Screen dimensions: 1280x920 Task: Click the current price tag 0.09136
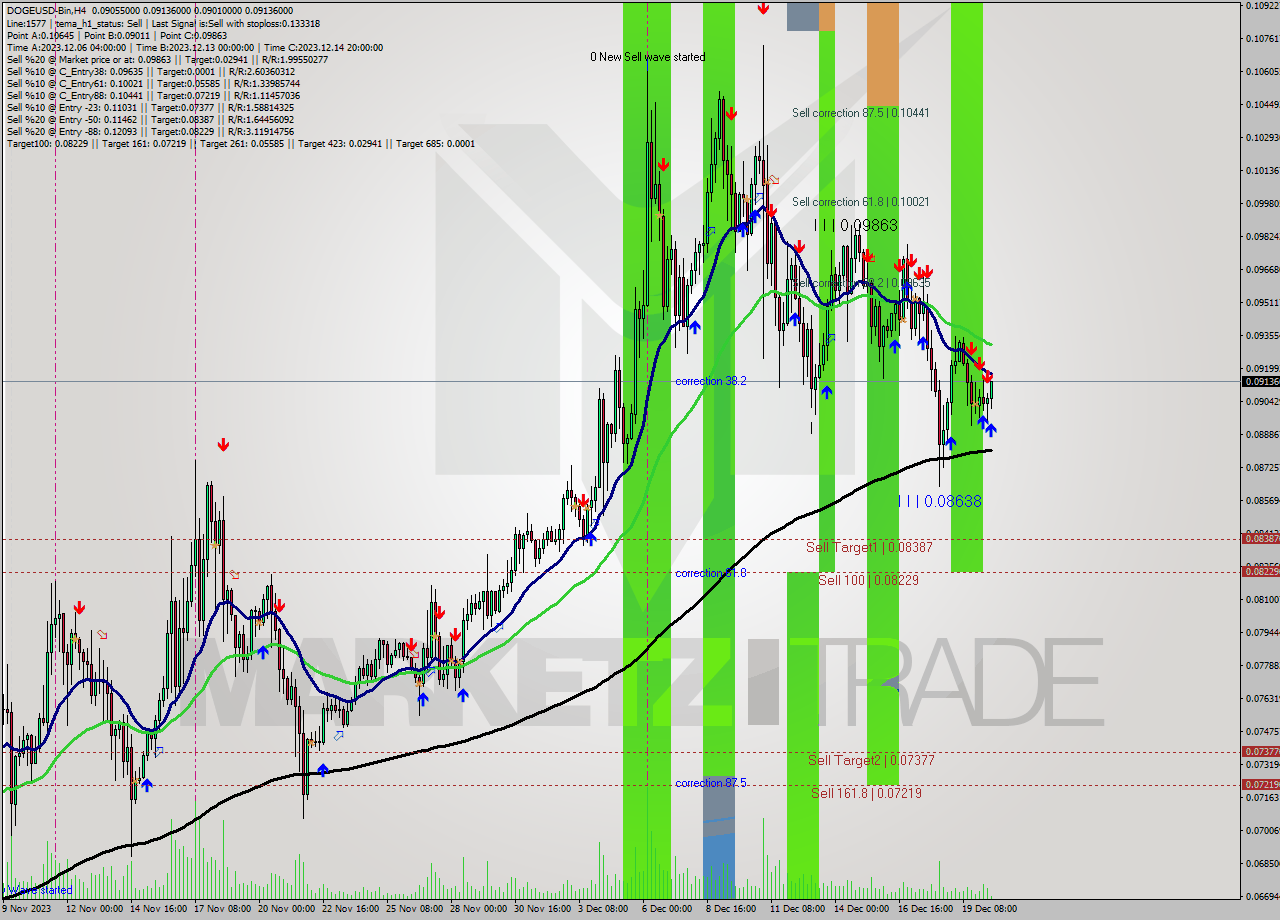(1260, 381)
